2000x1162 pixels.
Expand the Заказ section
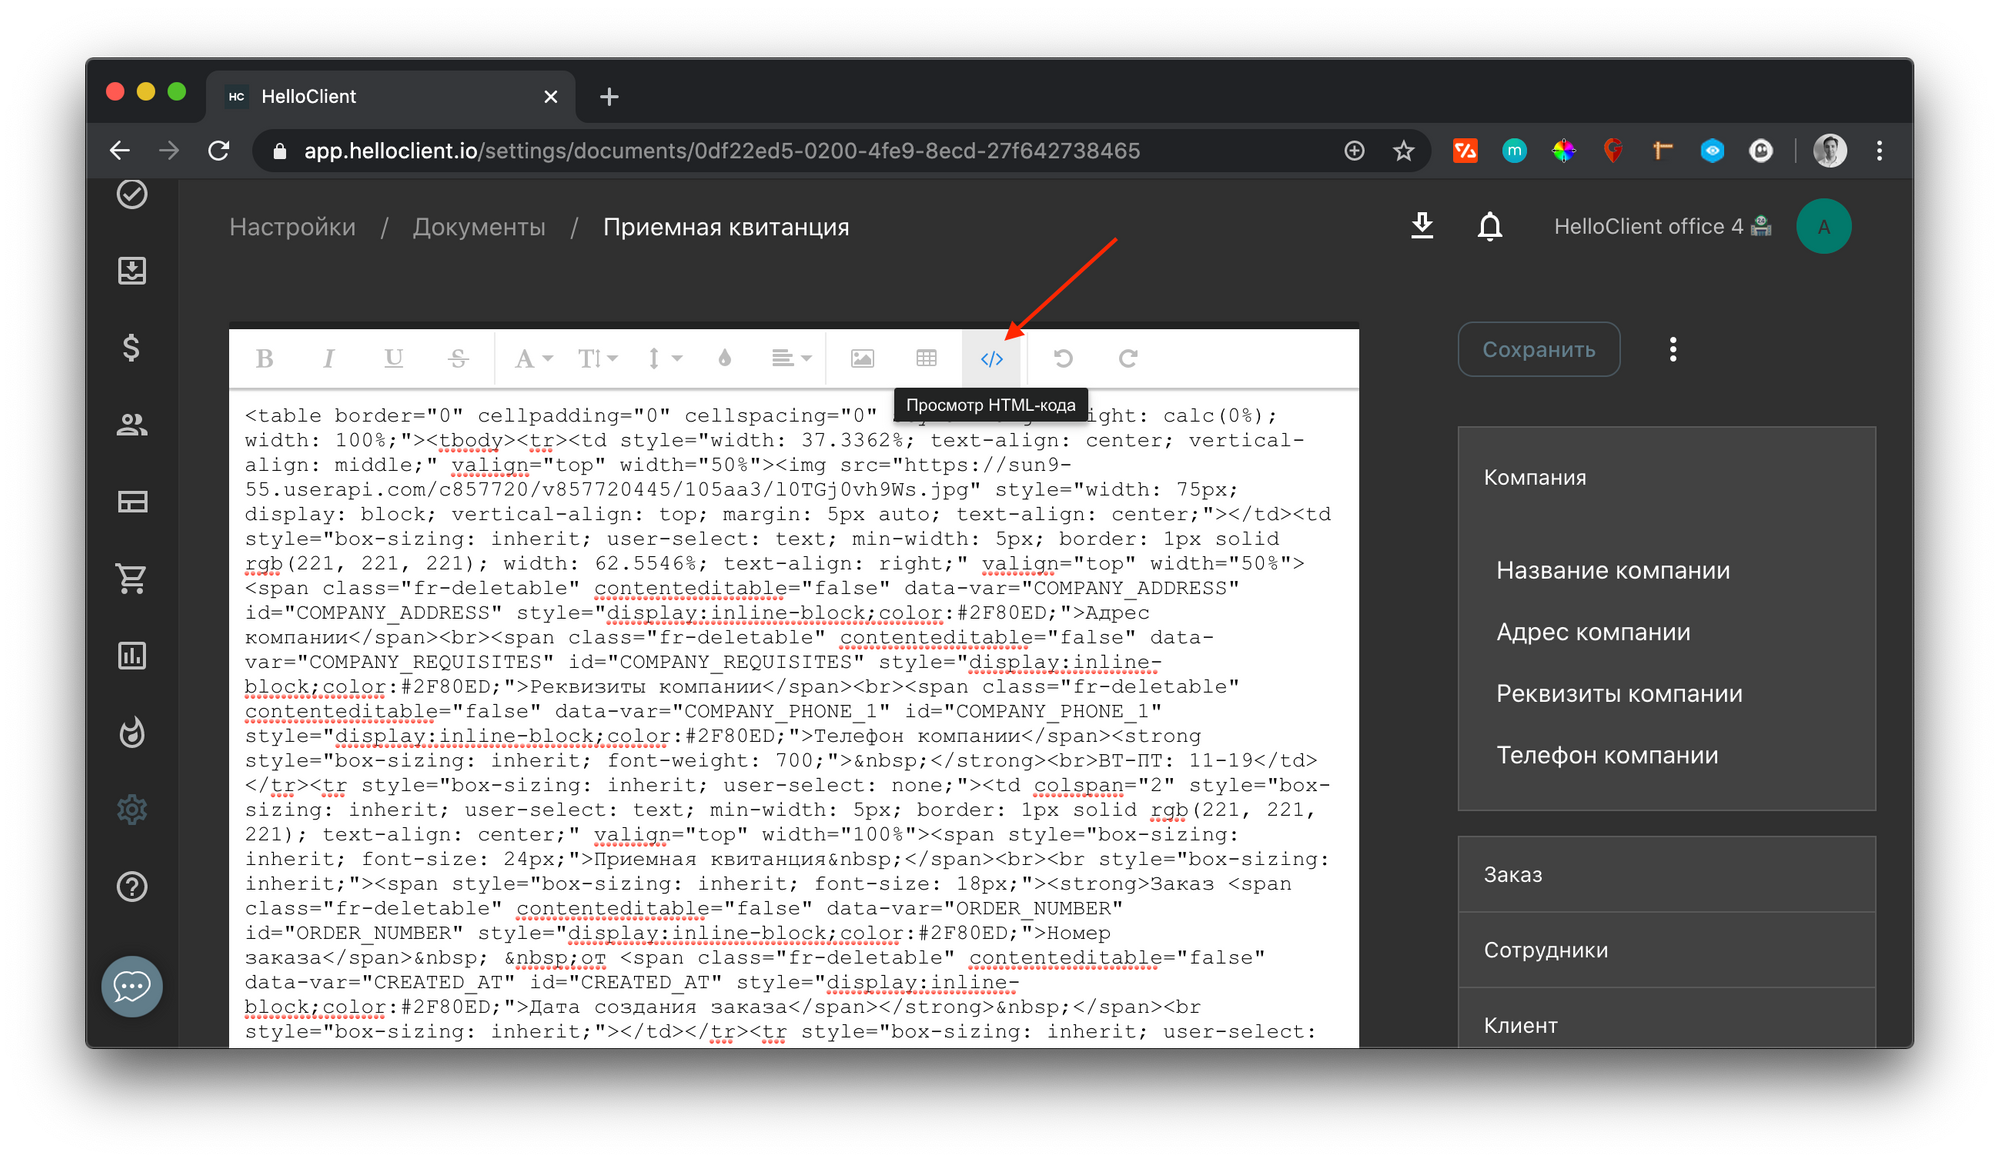(1666, 874)
